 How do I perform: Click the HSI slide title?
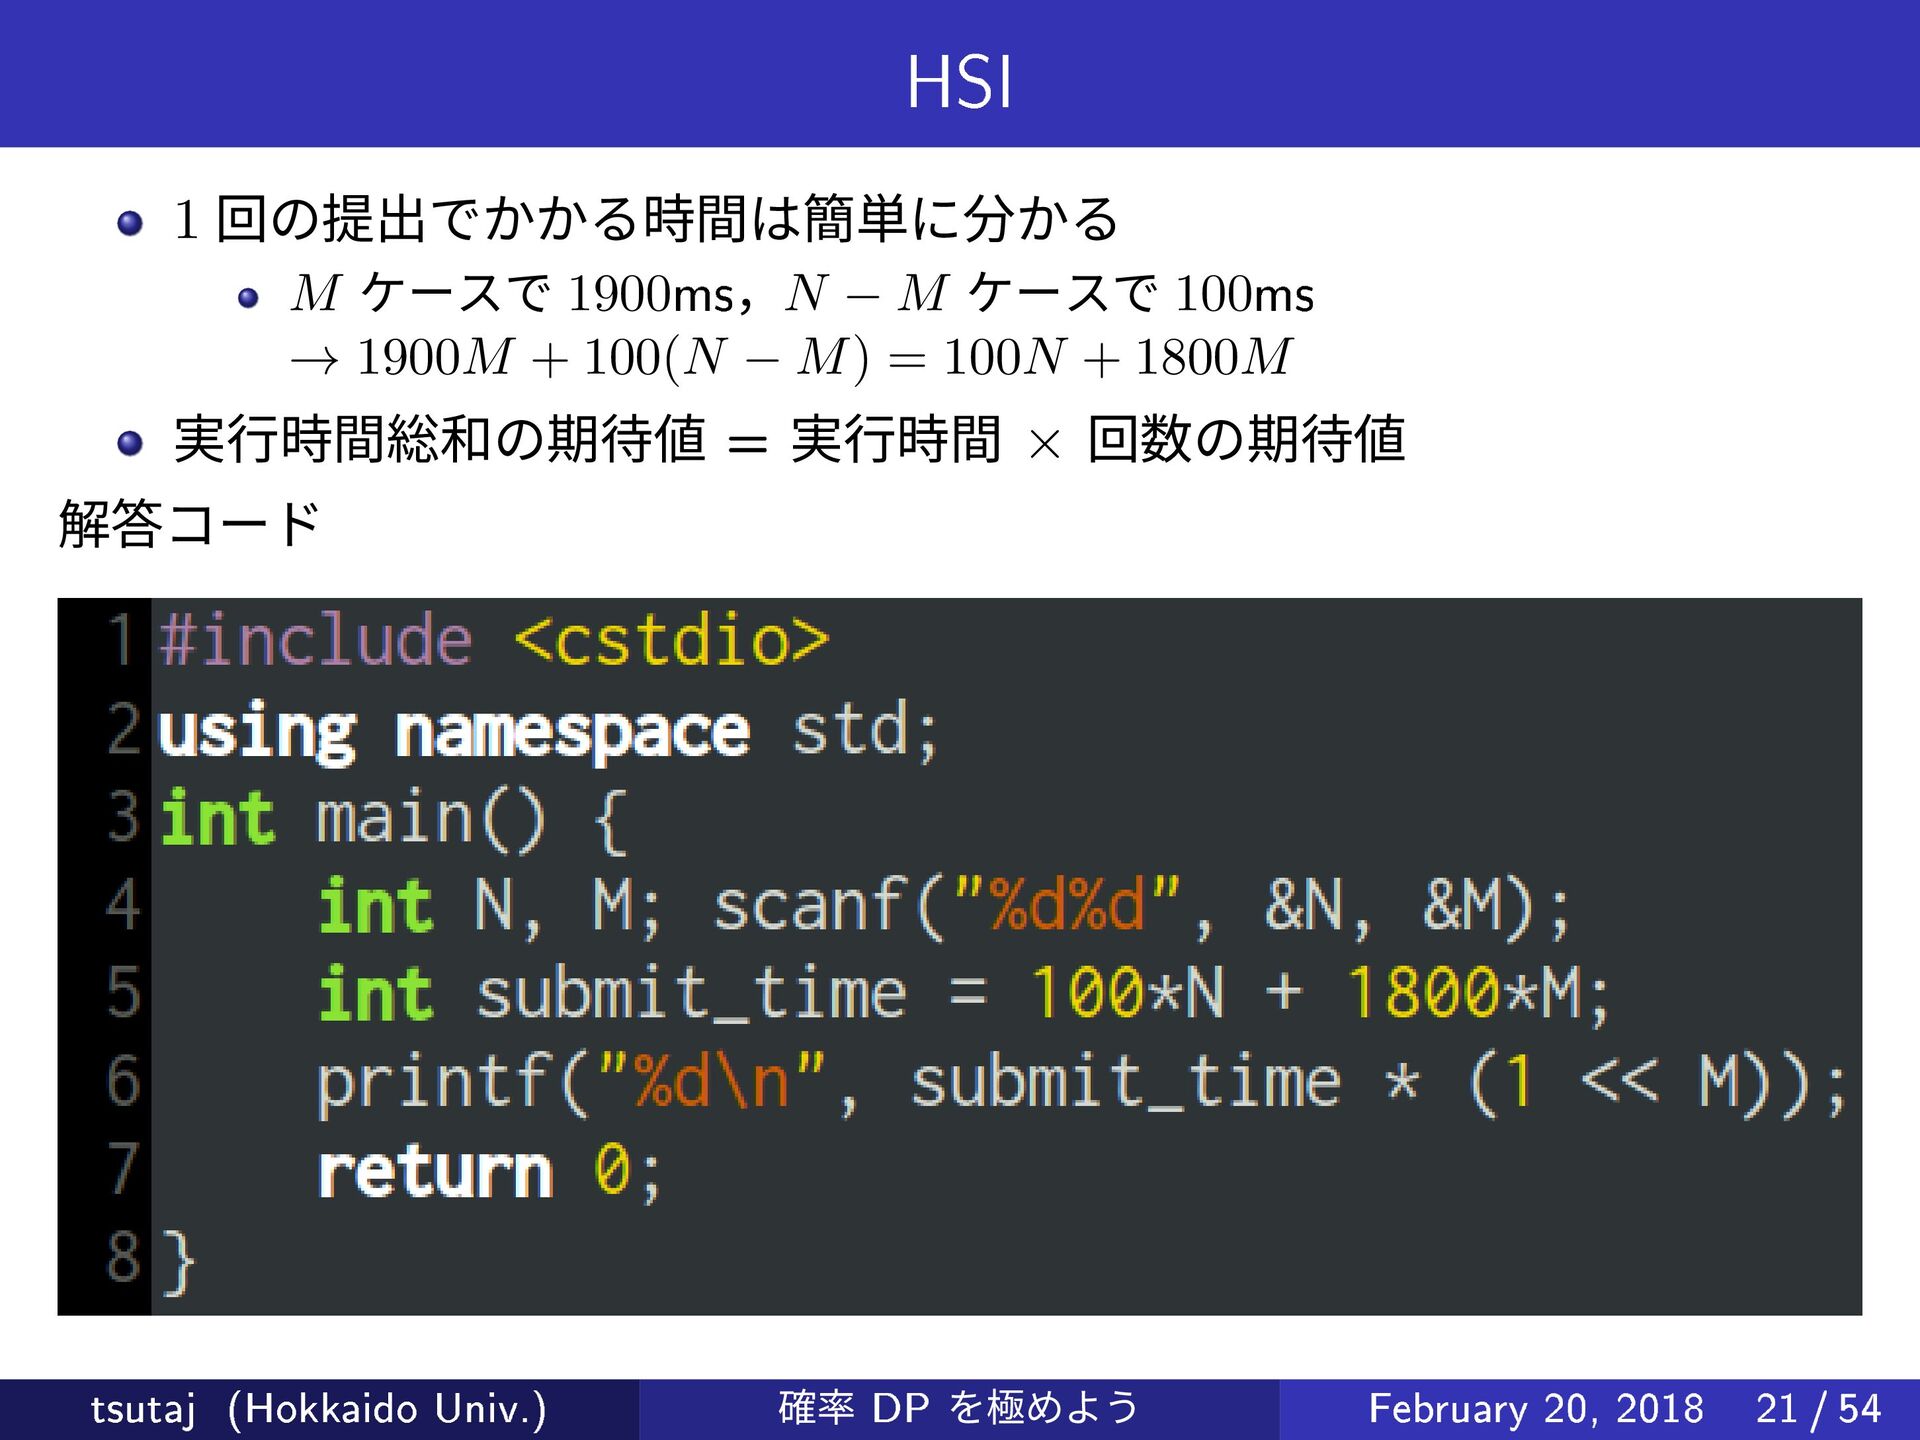959,82
